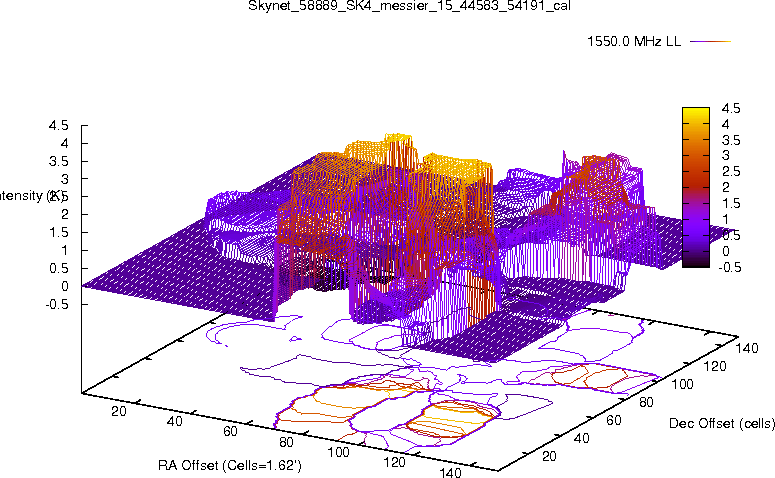Screen dimensions: 775x478
Task: Select the 140 tick on the RA Offset axis
Action: tap(450, 473)
